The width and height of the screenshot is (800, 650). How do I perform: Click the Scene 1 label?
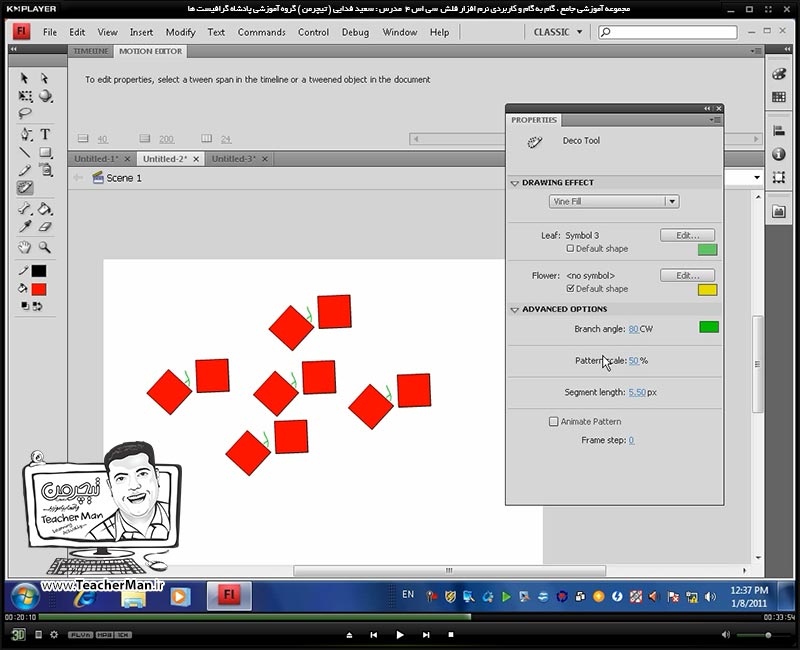(x=123, y=178)
